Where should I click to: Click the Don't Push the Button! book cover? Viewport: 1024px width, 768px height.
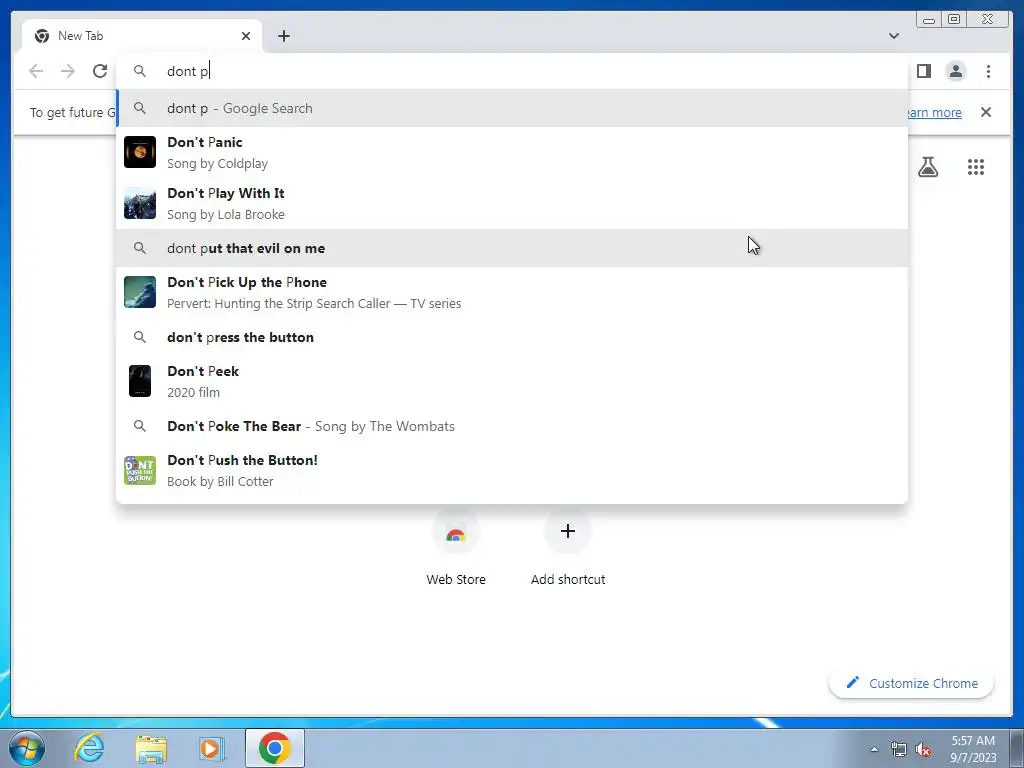pos(140,470)
